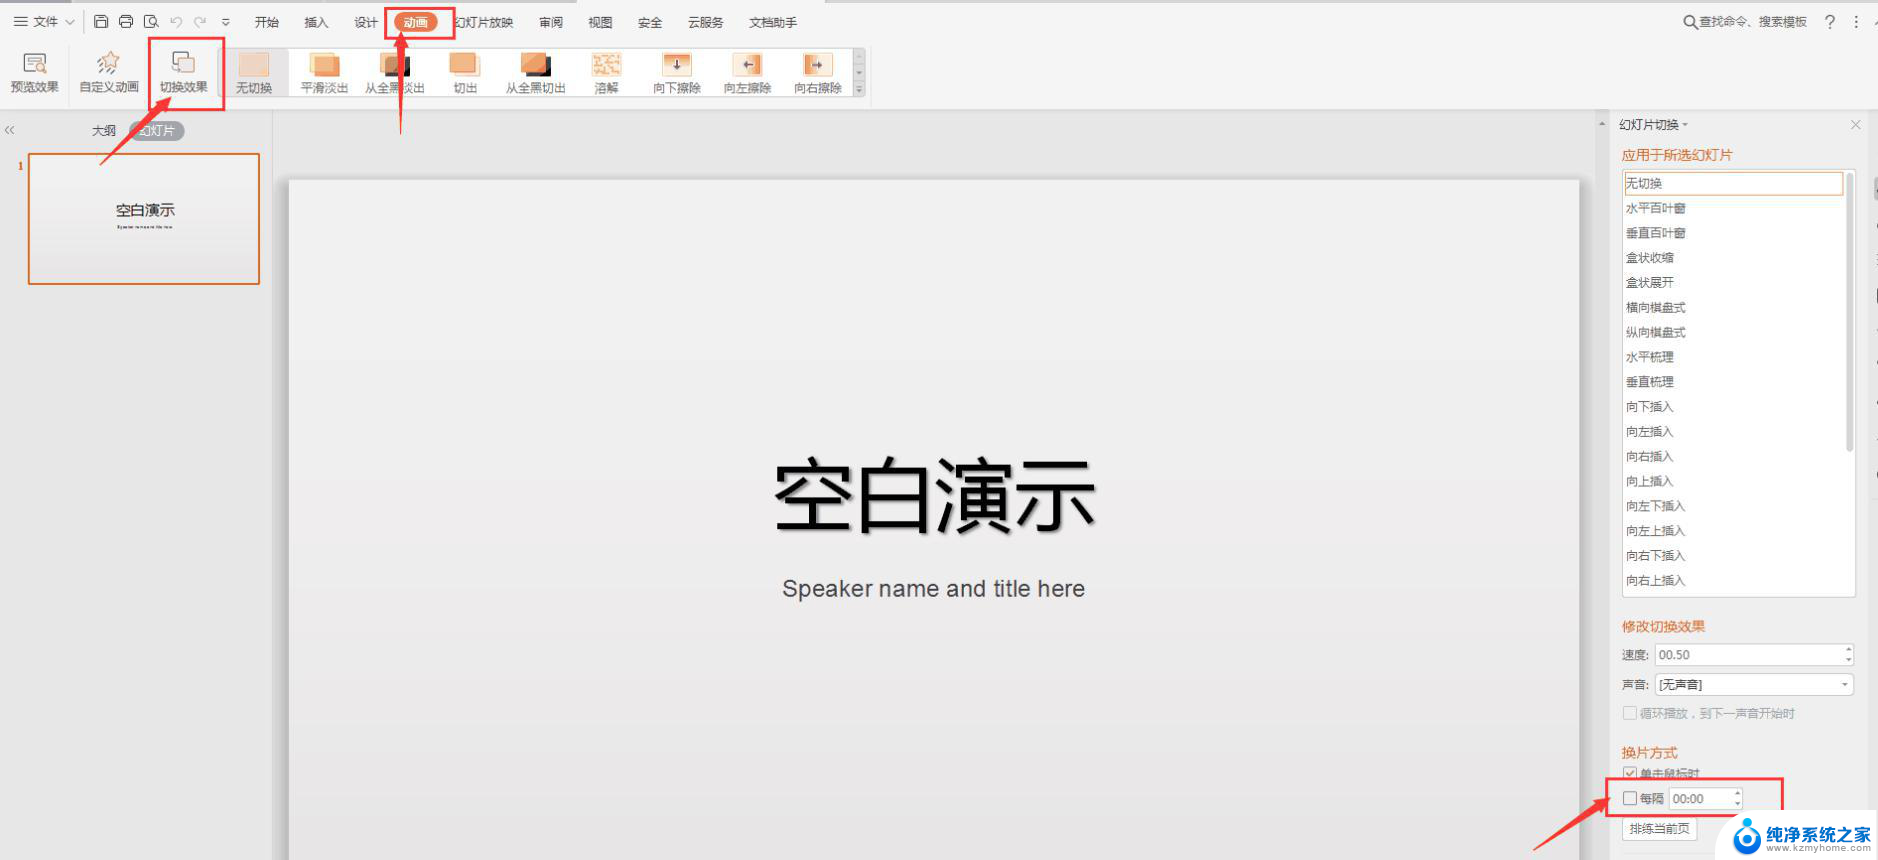Select 向右擦除 wipe right transition
This screenshot has width=1878, height=860.
pyautogui.click(x=818, y=74)
